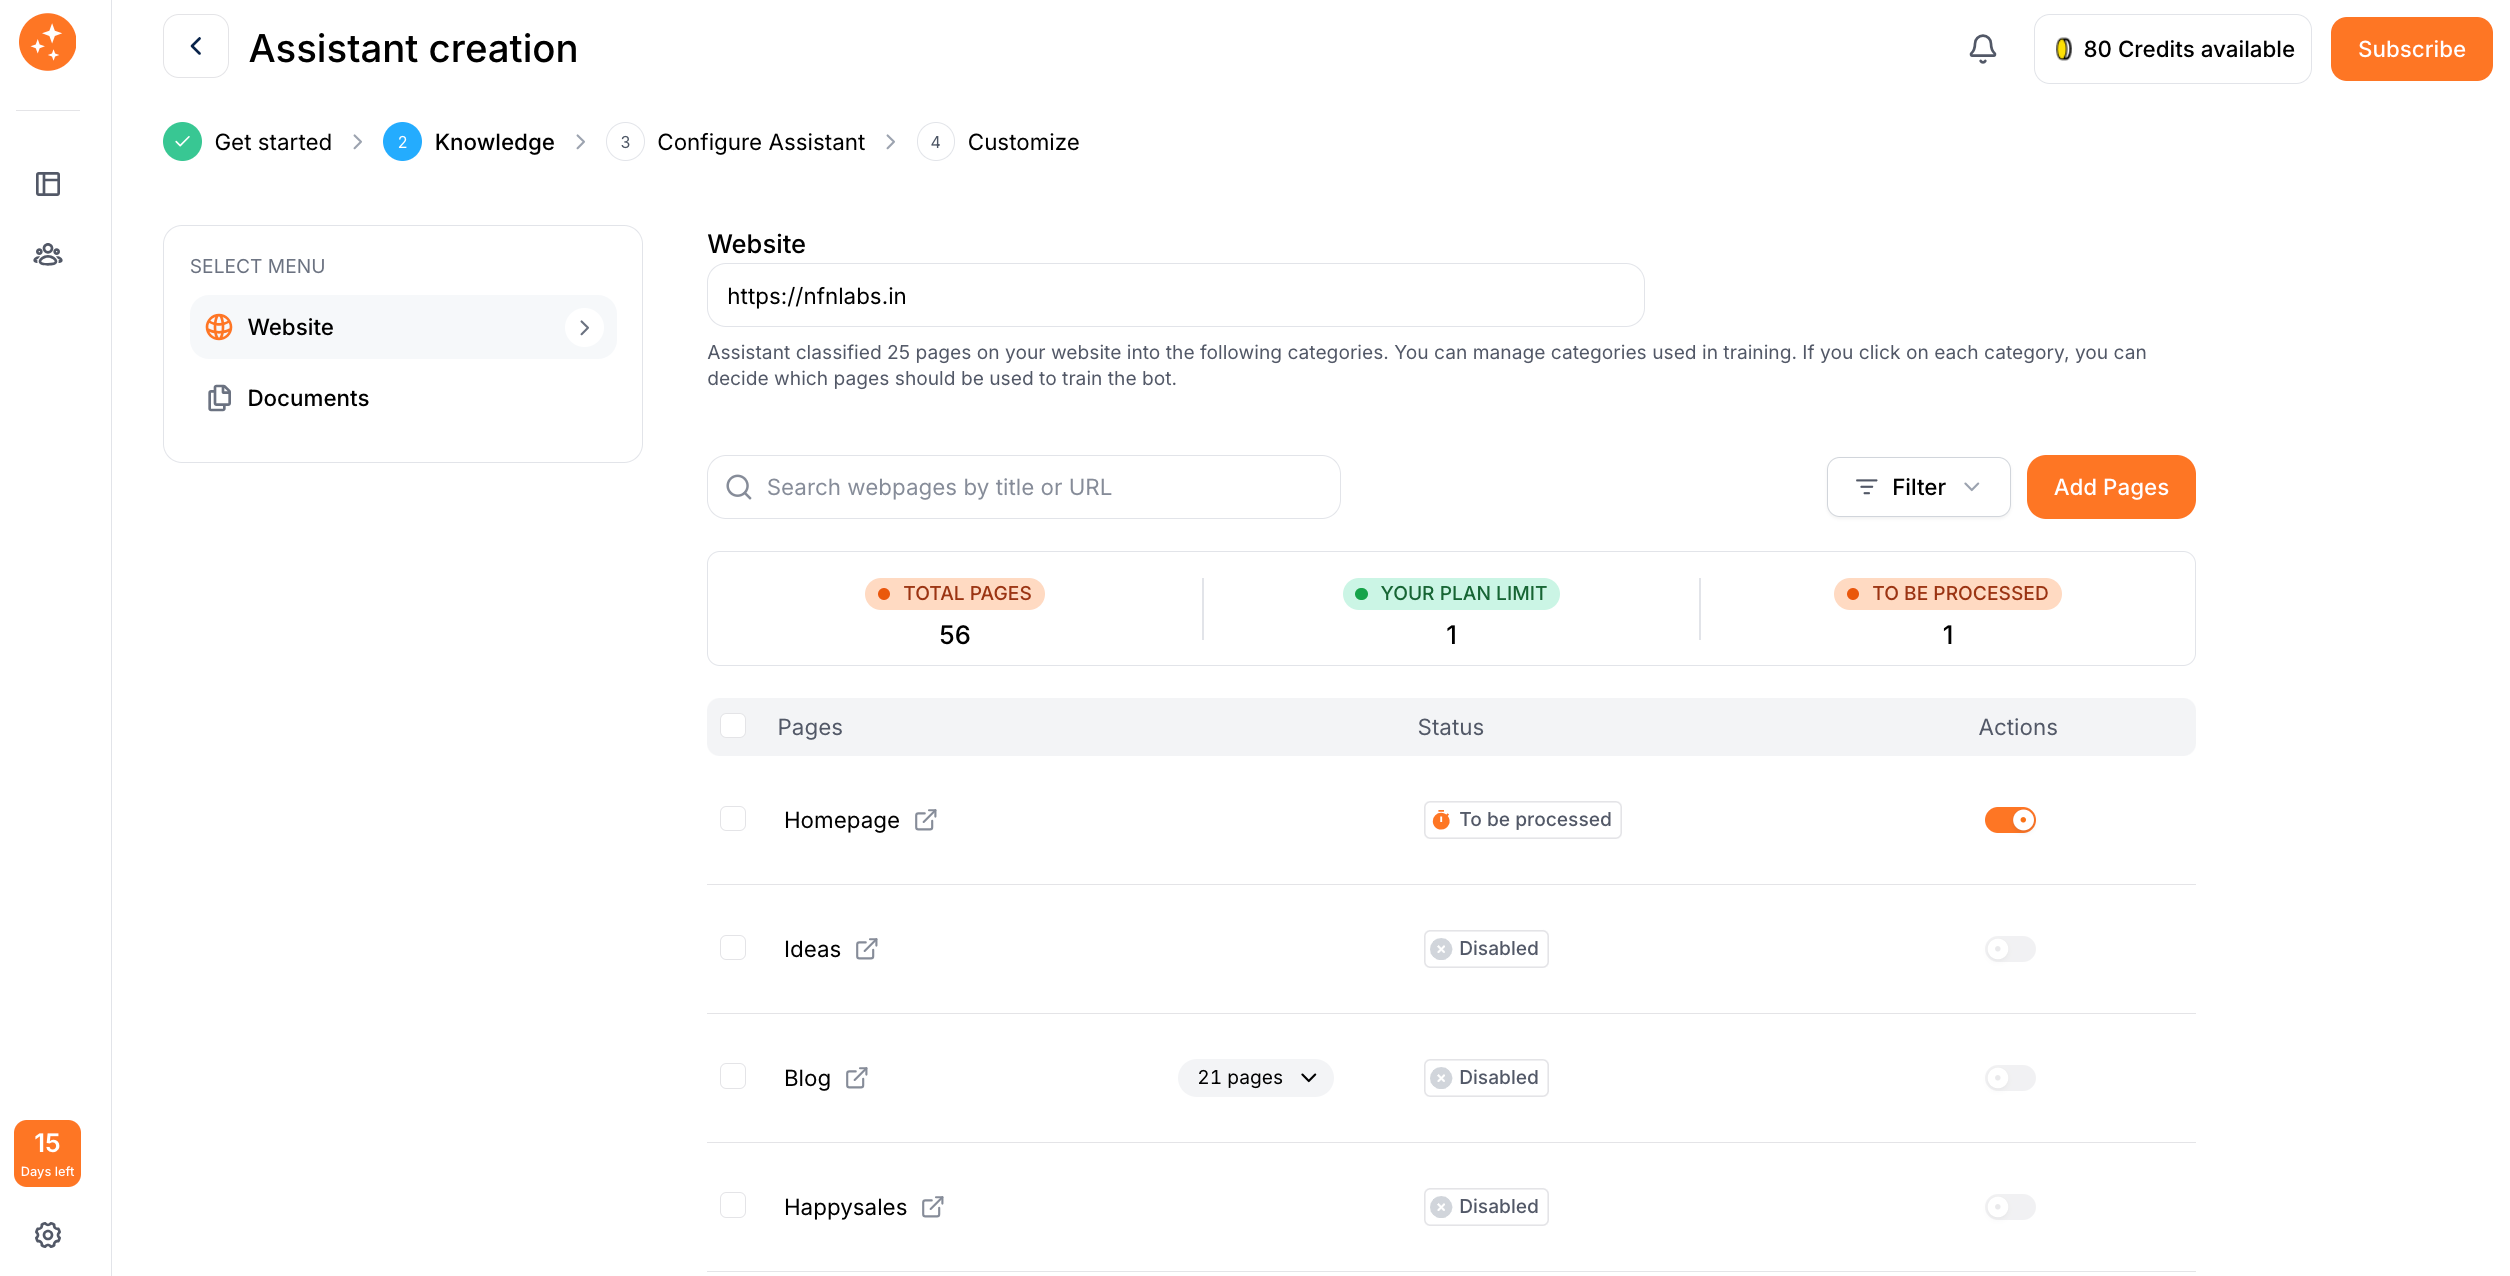Click the back arrow button
Image resolution: width=2510 pixels, height=1276 pixels.
coord(196,47)
